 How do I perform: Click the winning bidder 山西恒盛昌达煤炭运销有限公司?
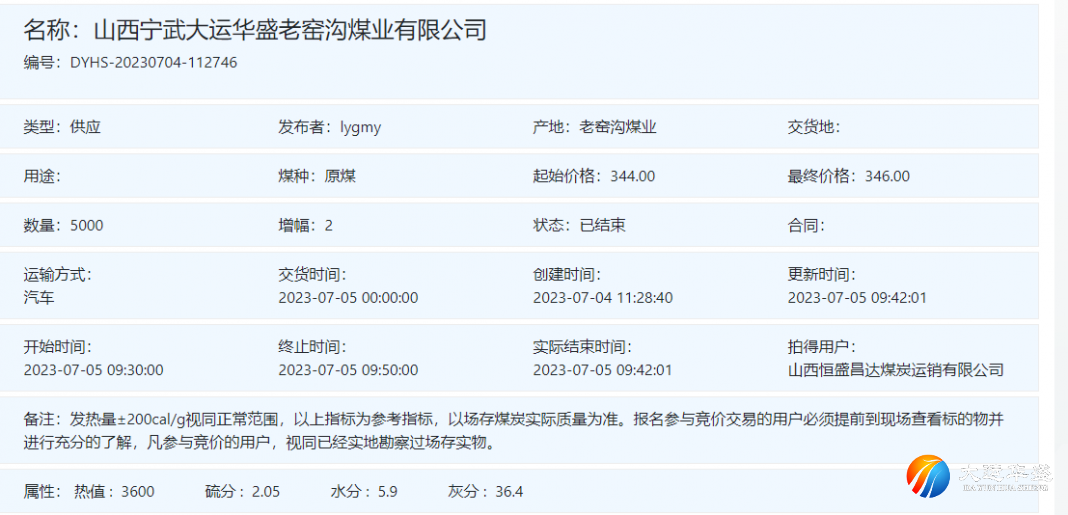(x=895, y=370)
